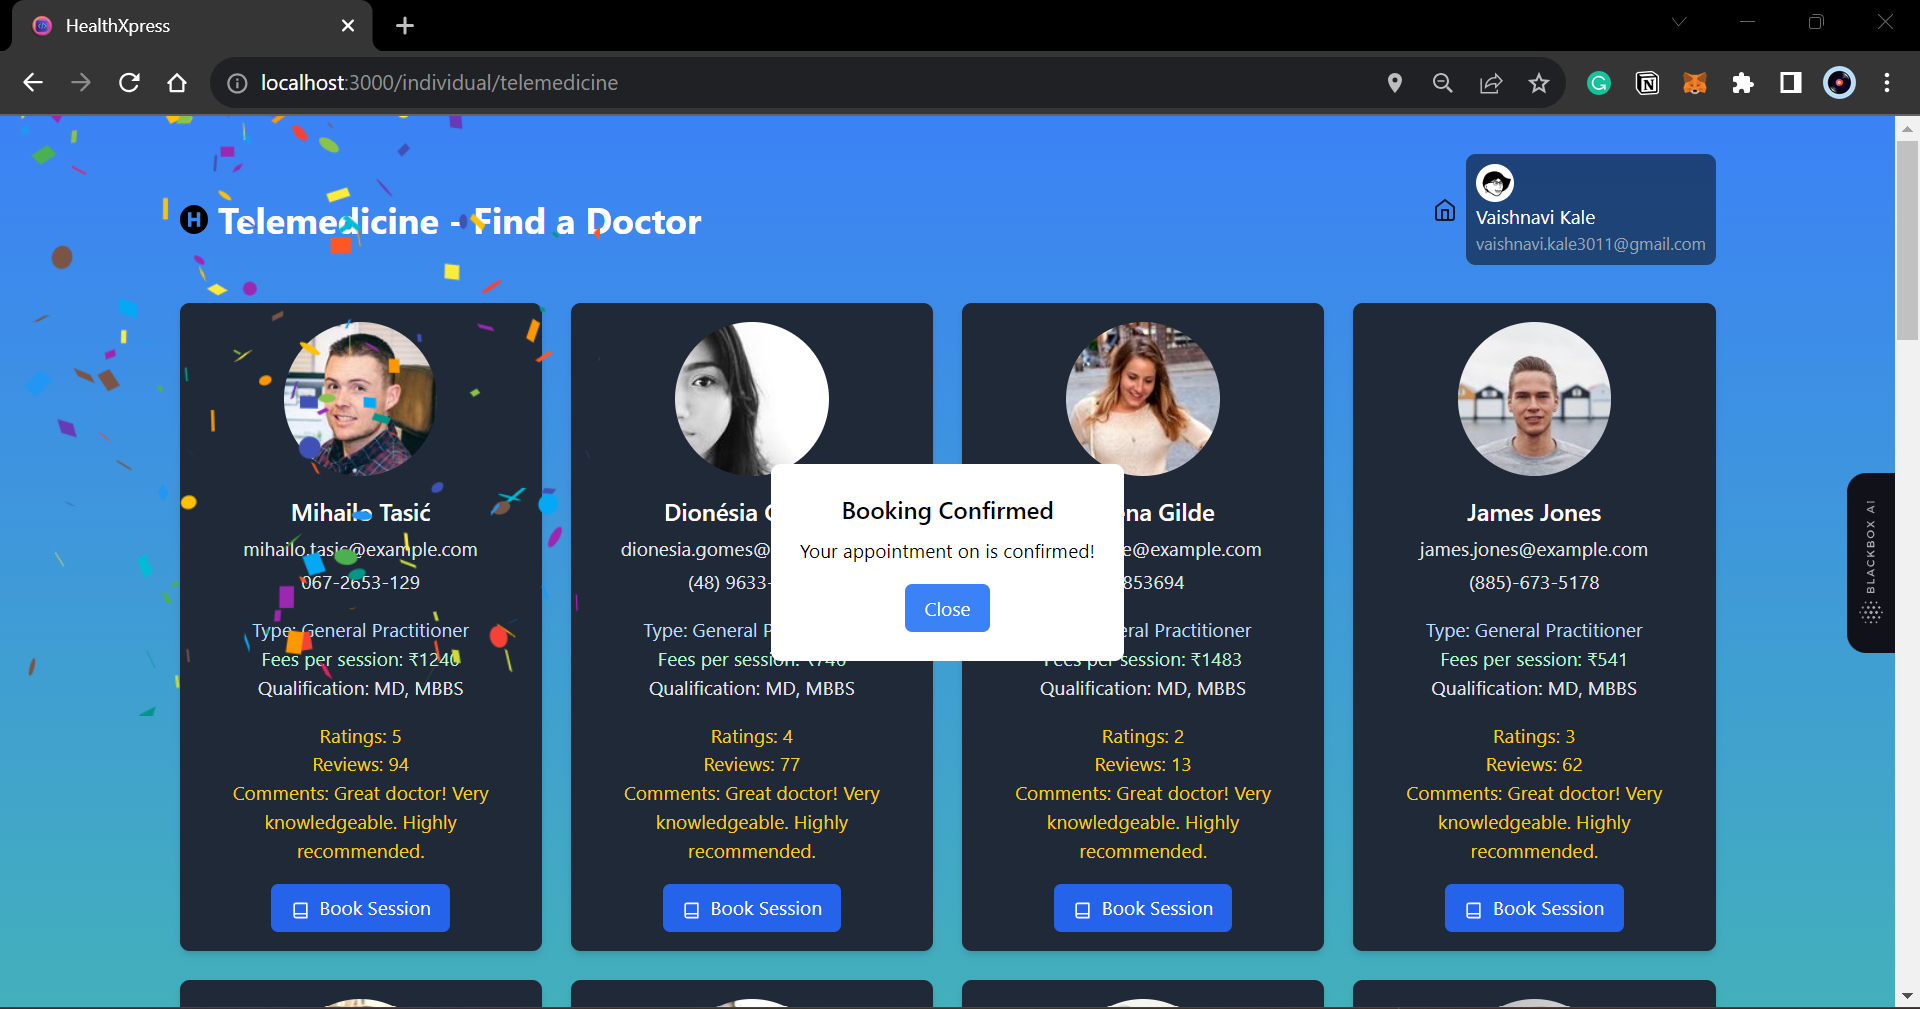
Task: Select the name James Jones
Action: point(1534,513)
